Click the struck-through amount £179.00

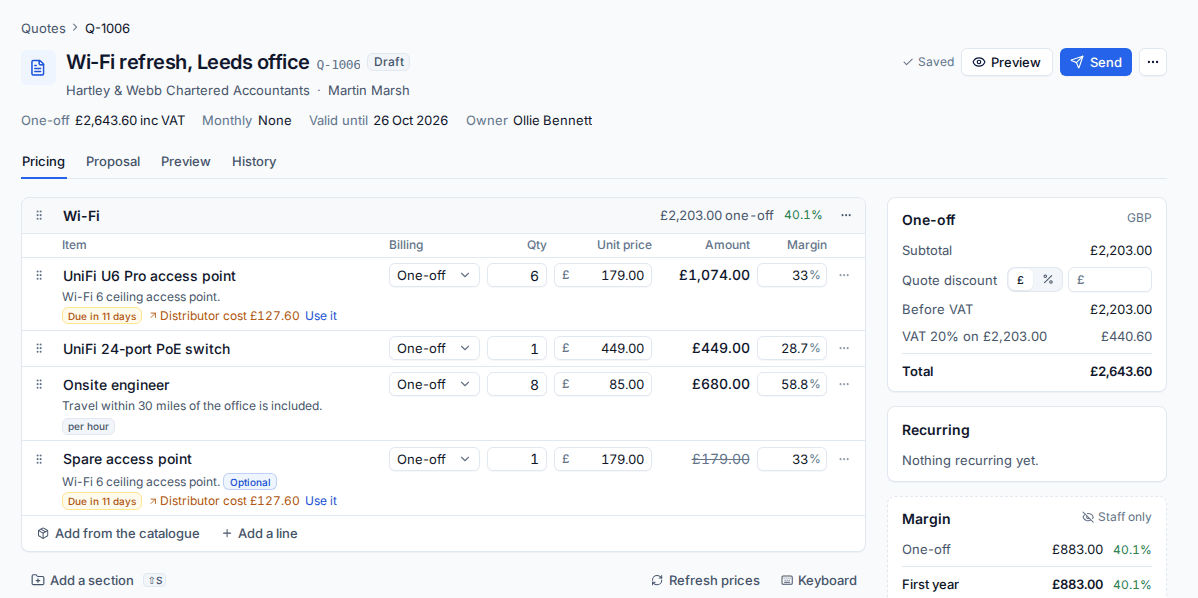(720, 459)
